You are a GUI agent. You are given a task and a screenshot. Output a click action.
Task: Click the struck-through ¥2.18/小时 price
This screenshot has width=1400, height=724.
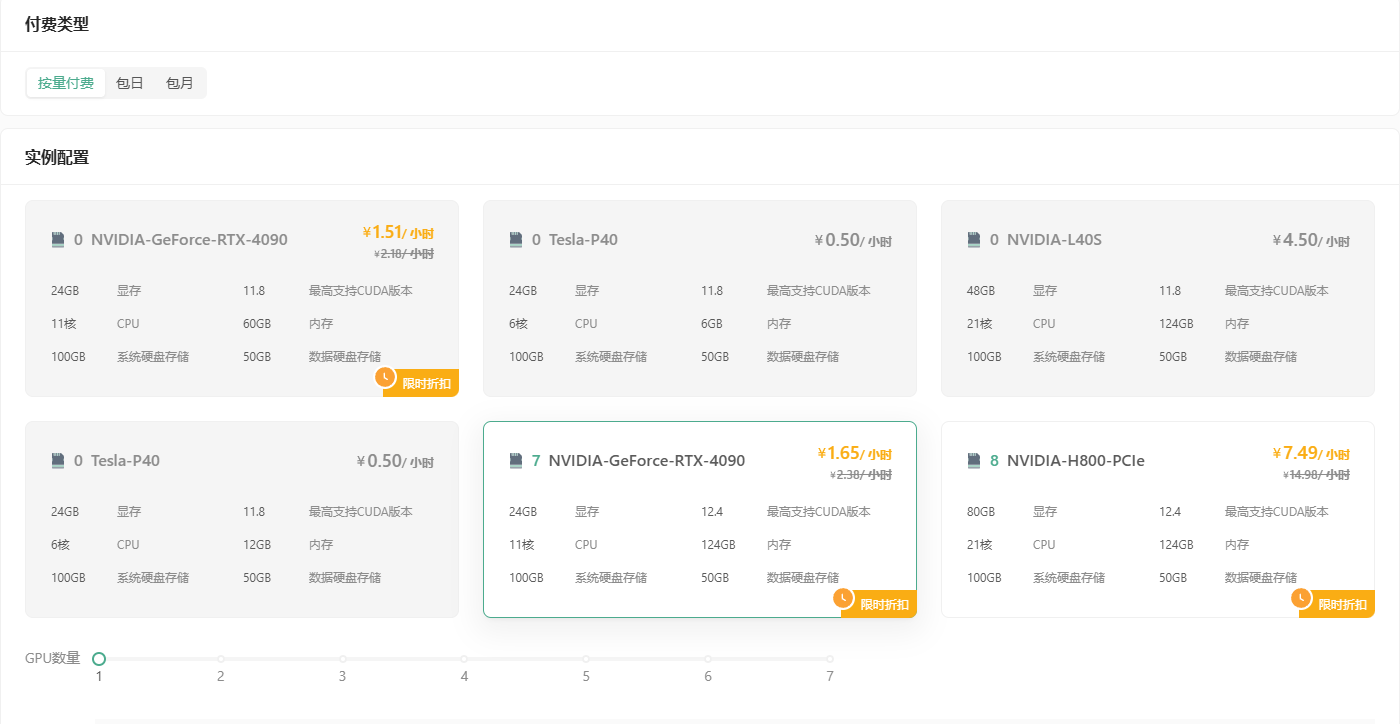[x=403, y=254]
